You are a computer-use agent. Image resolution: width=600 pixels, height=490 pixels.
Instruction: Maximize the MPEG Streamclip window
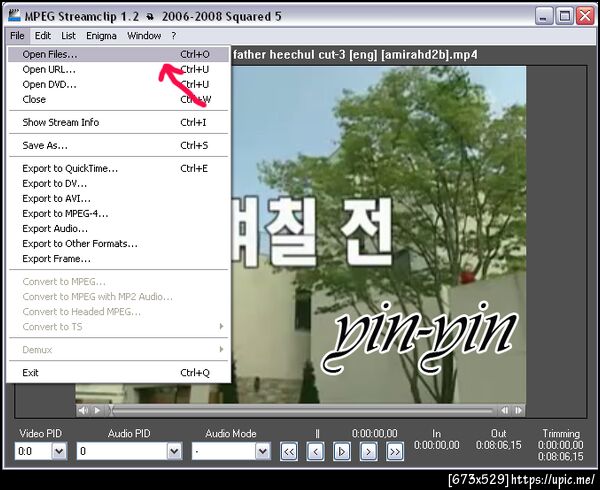click(x=565, y=16)
